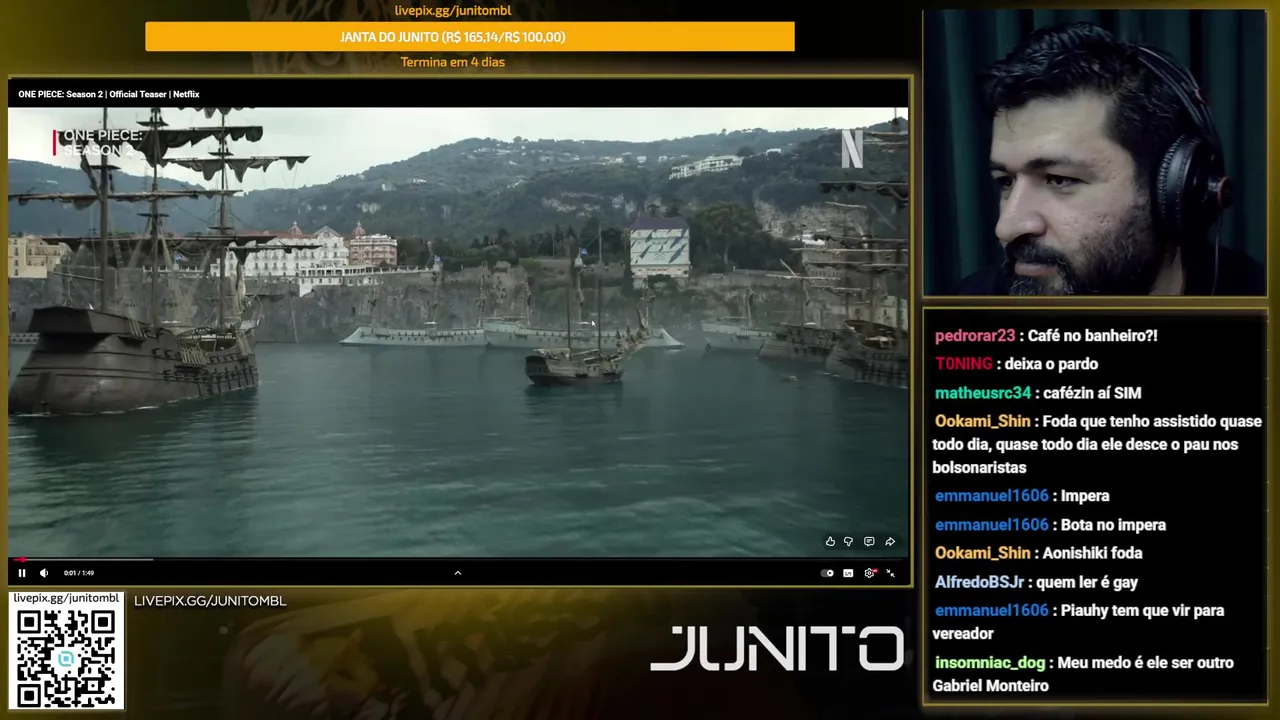Screen dimensions: 1280x720
Task: Click the 'Café no banheiro?!' message
Action: [x=1093, y=336]
